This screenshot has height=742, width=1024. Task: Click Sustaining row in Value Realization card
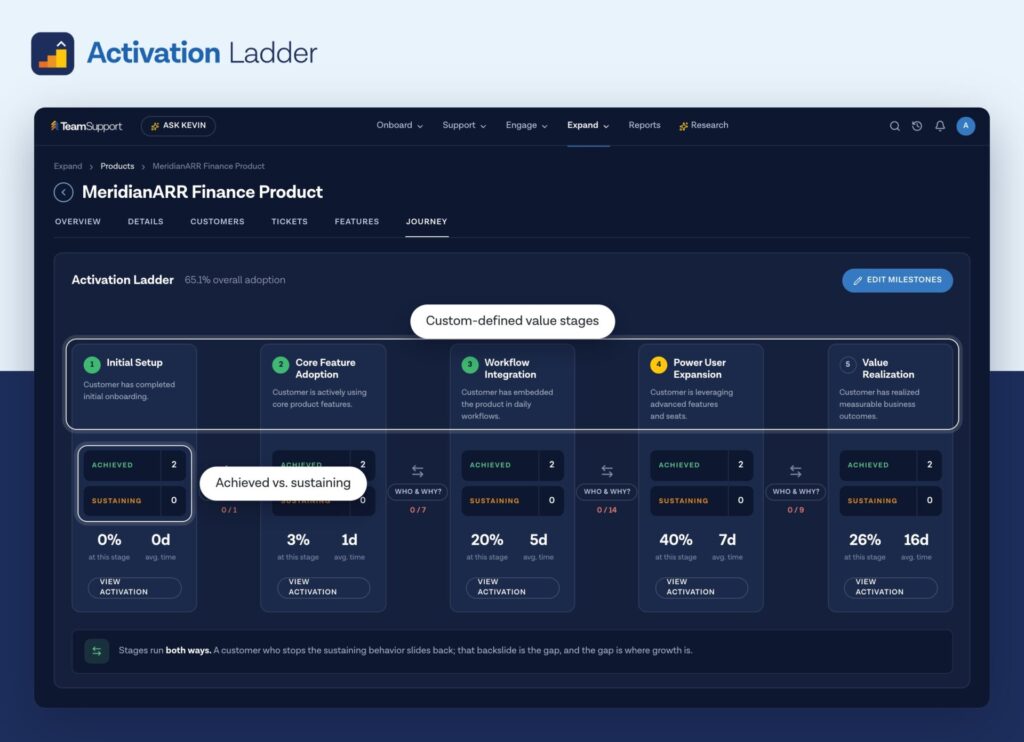click(x=891, y=500)
